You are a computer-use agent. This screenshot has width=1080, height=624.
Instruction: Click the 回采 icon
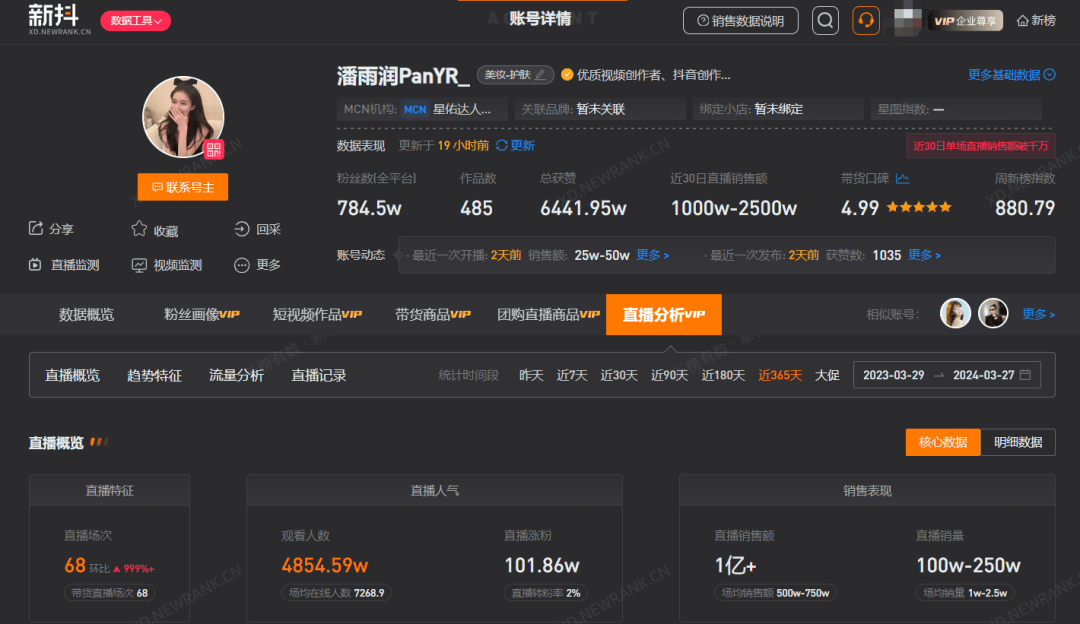pyautogui.click(x=242, y=229)
